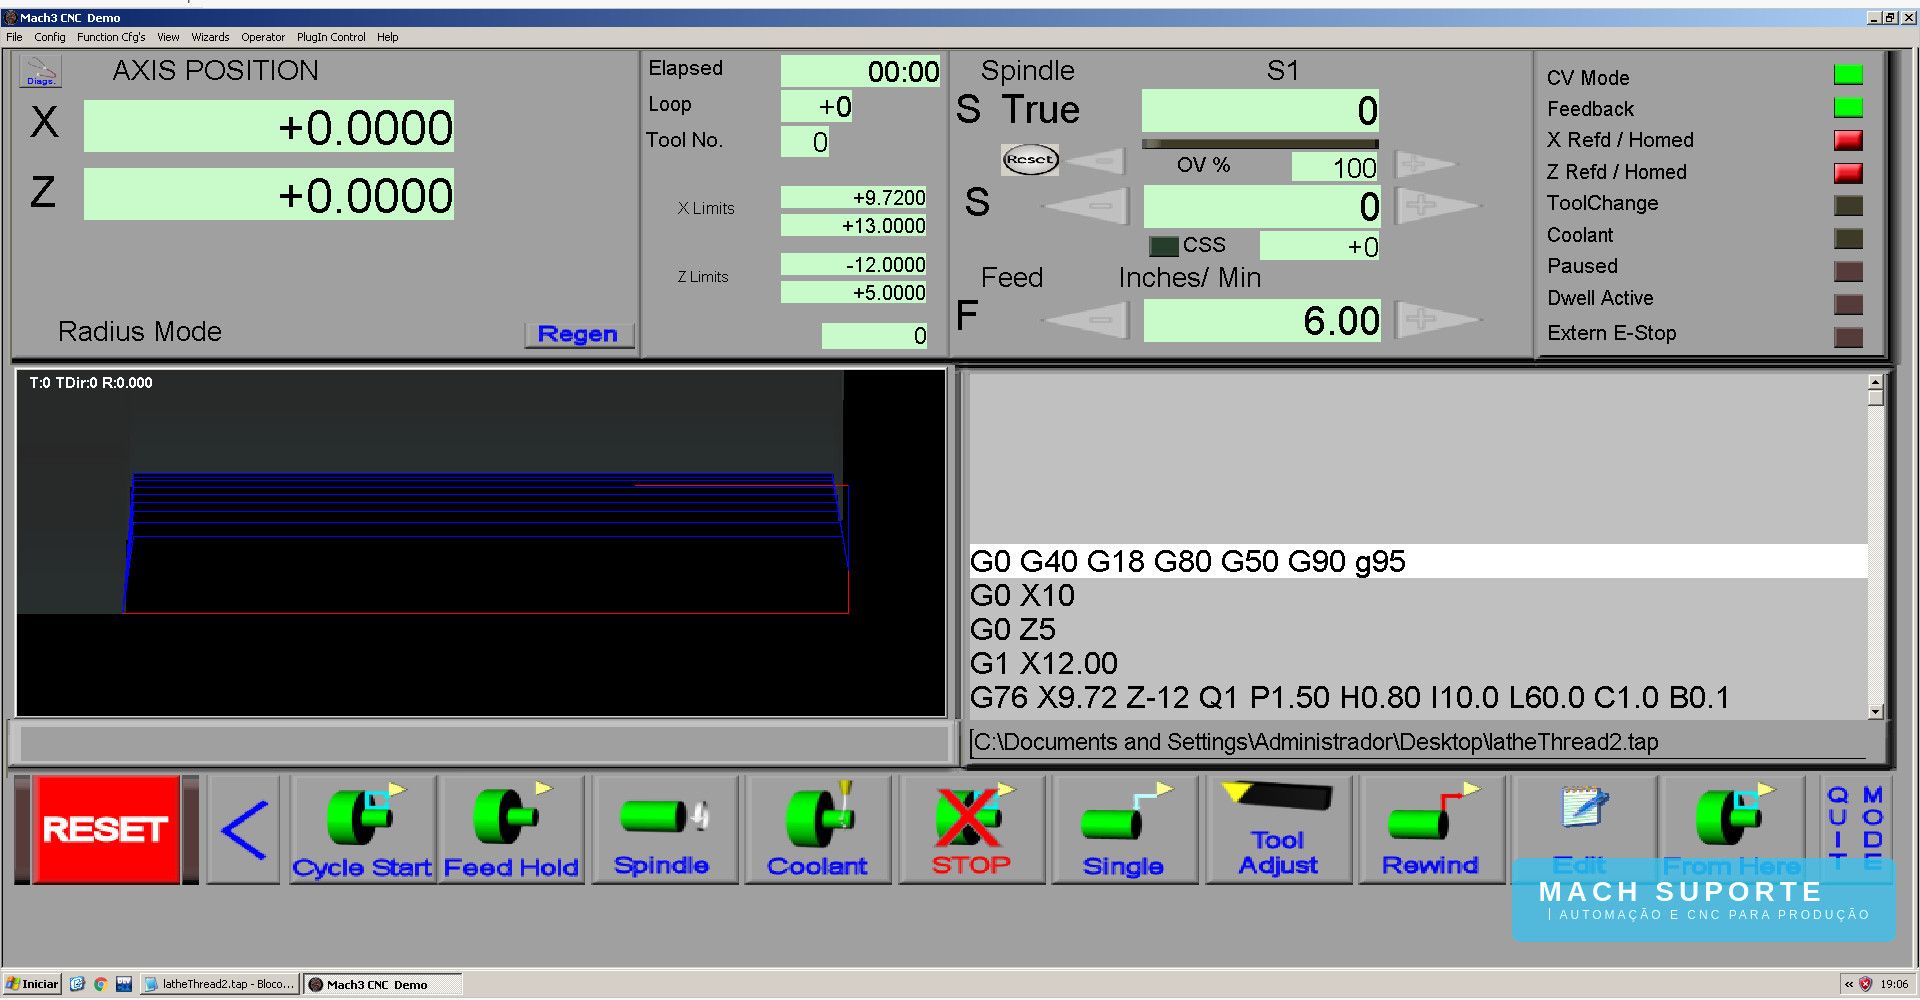This screenshot has height=1000, width=1920.
Task: Click the toolpath display view
Action: [x=481, y=543]
